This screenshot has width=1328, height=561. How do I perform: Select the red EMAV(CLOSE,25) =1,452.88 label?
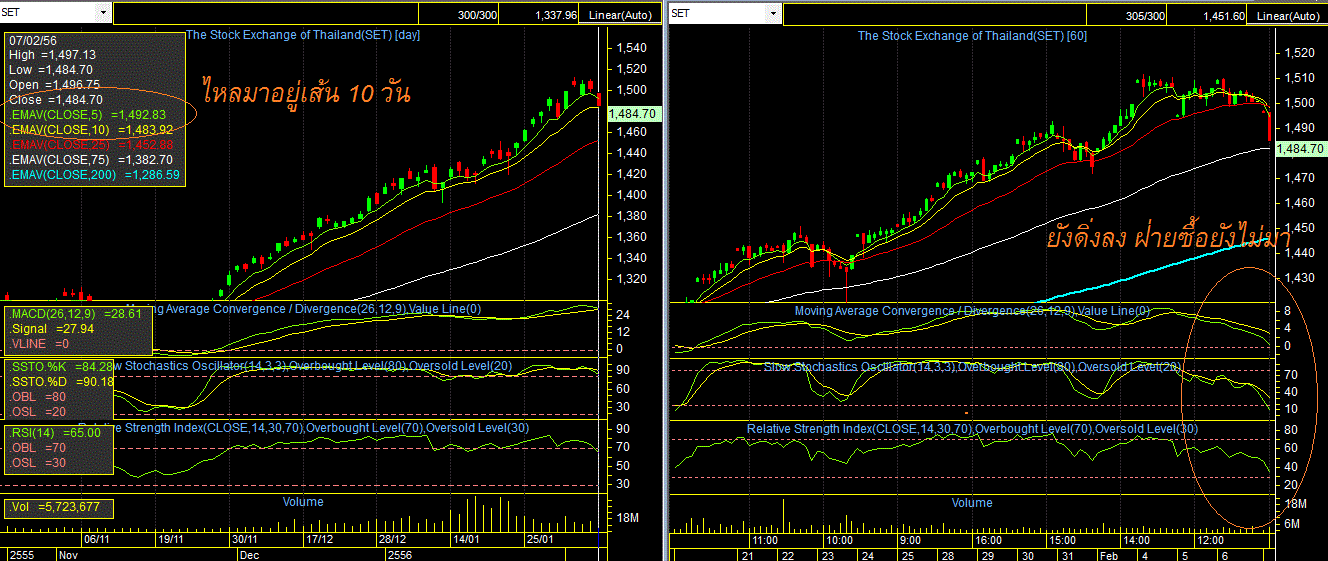pos(92,145)
